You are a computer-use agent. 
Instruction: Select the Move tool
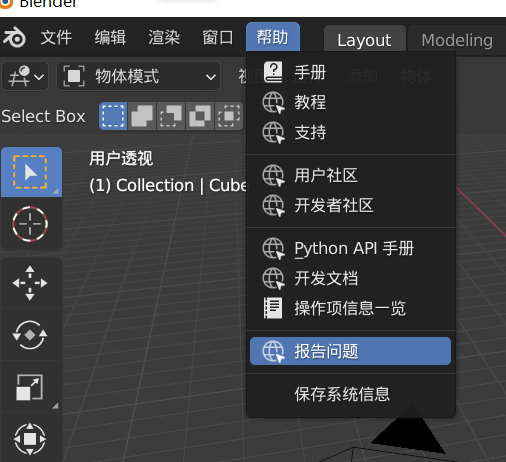tap(30, 283)
